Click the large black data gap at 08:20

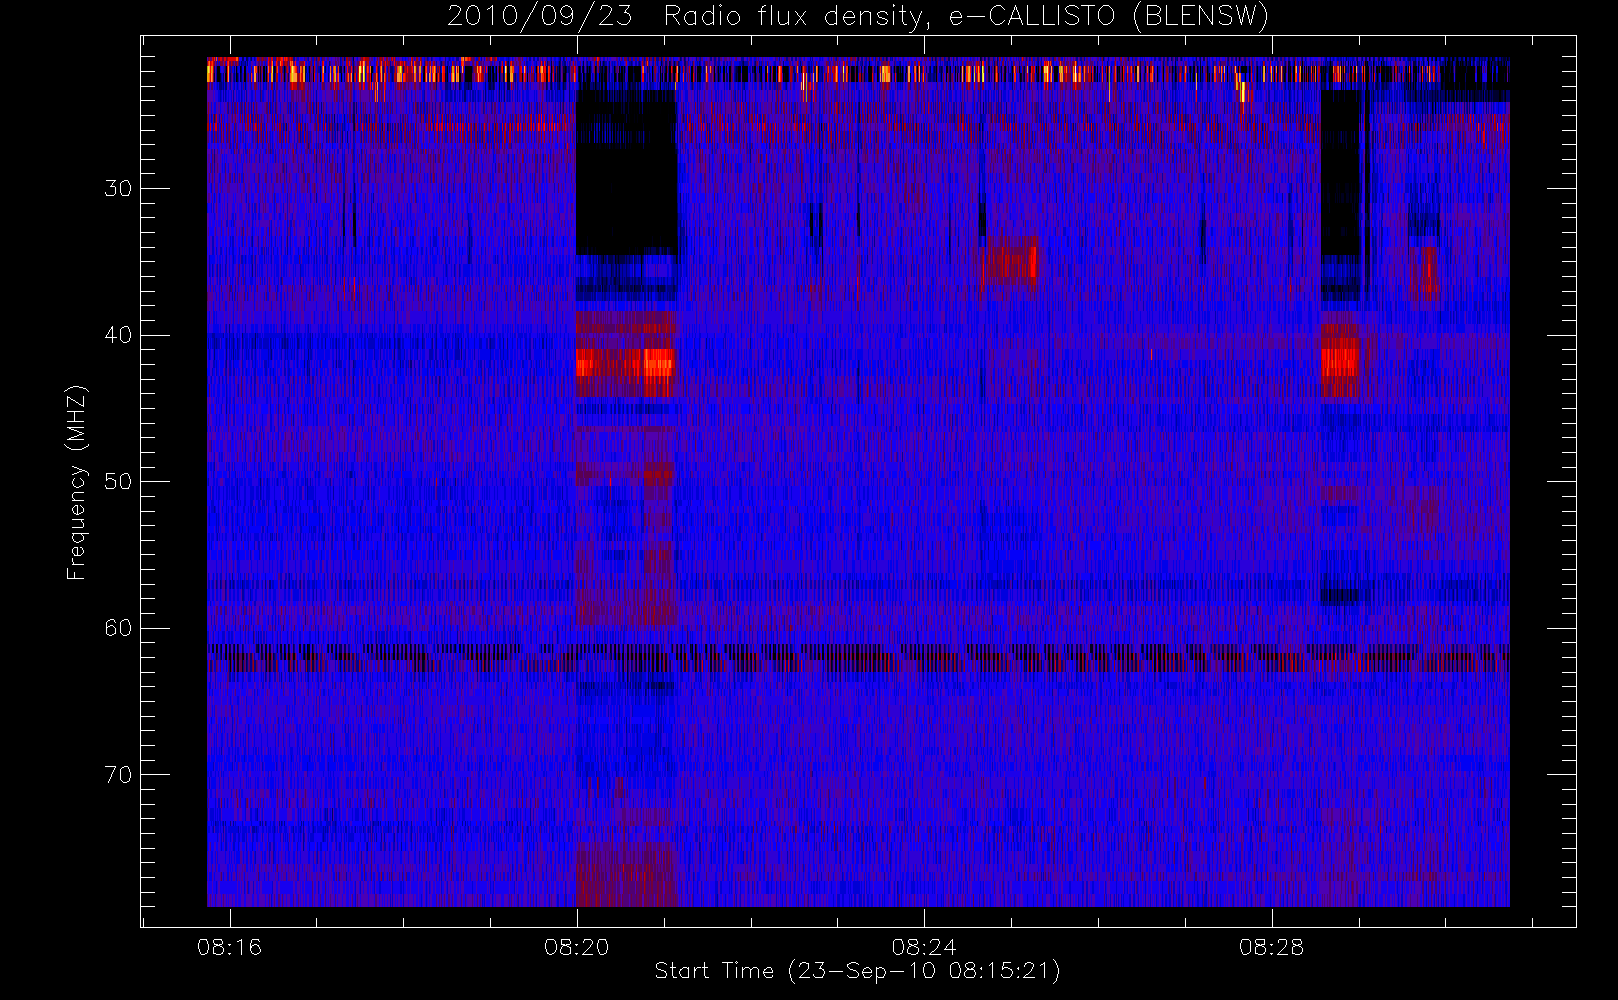pyautogui.click(x=626, y=172)
